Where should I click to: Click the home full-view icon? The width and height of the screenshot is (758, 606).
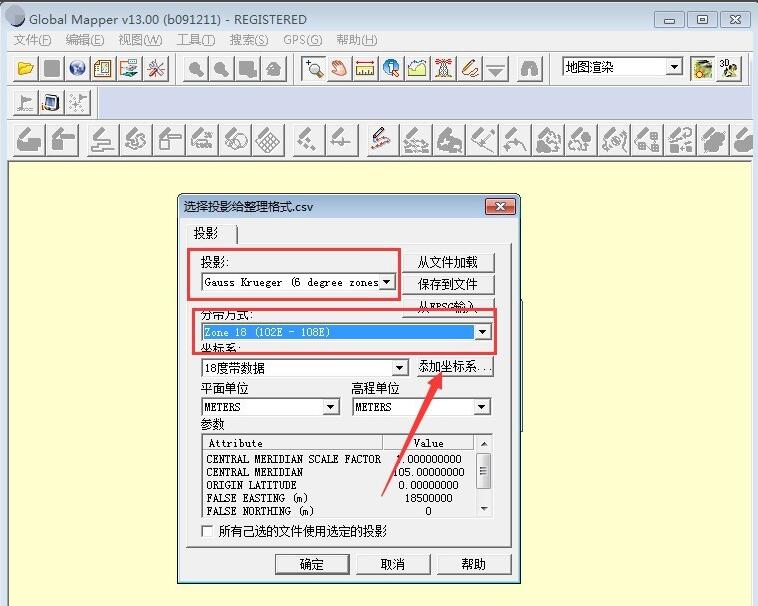pyautogui.click(x=274, y=68)
